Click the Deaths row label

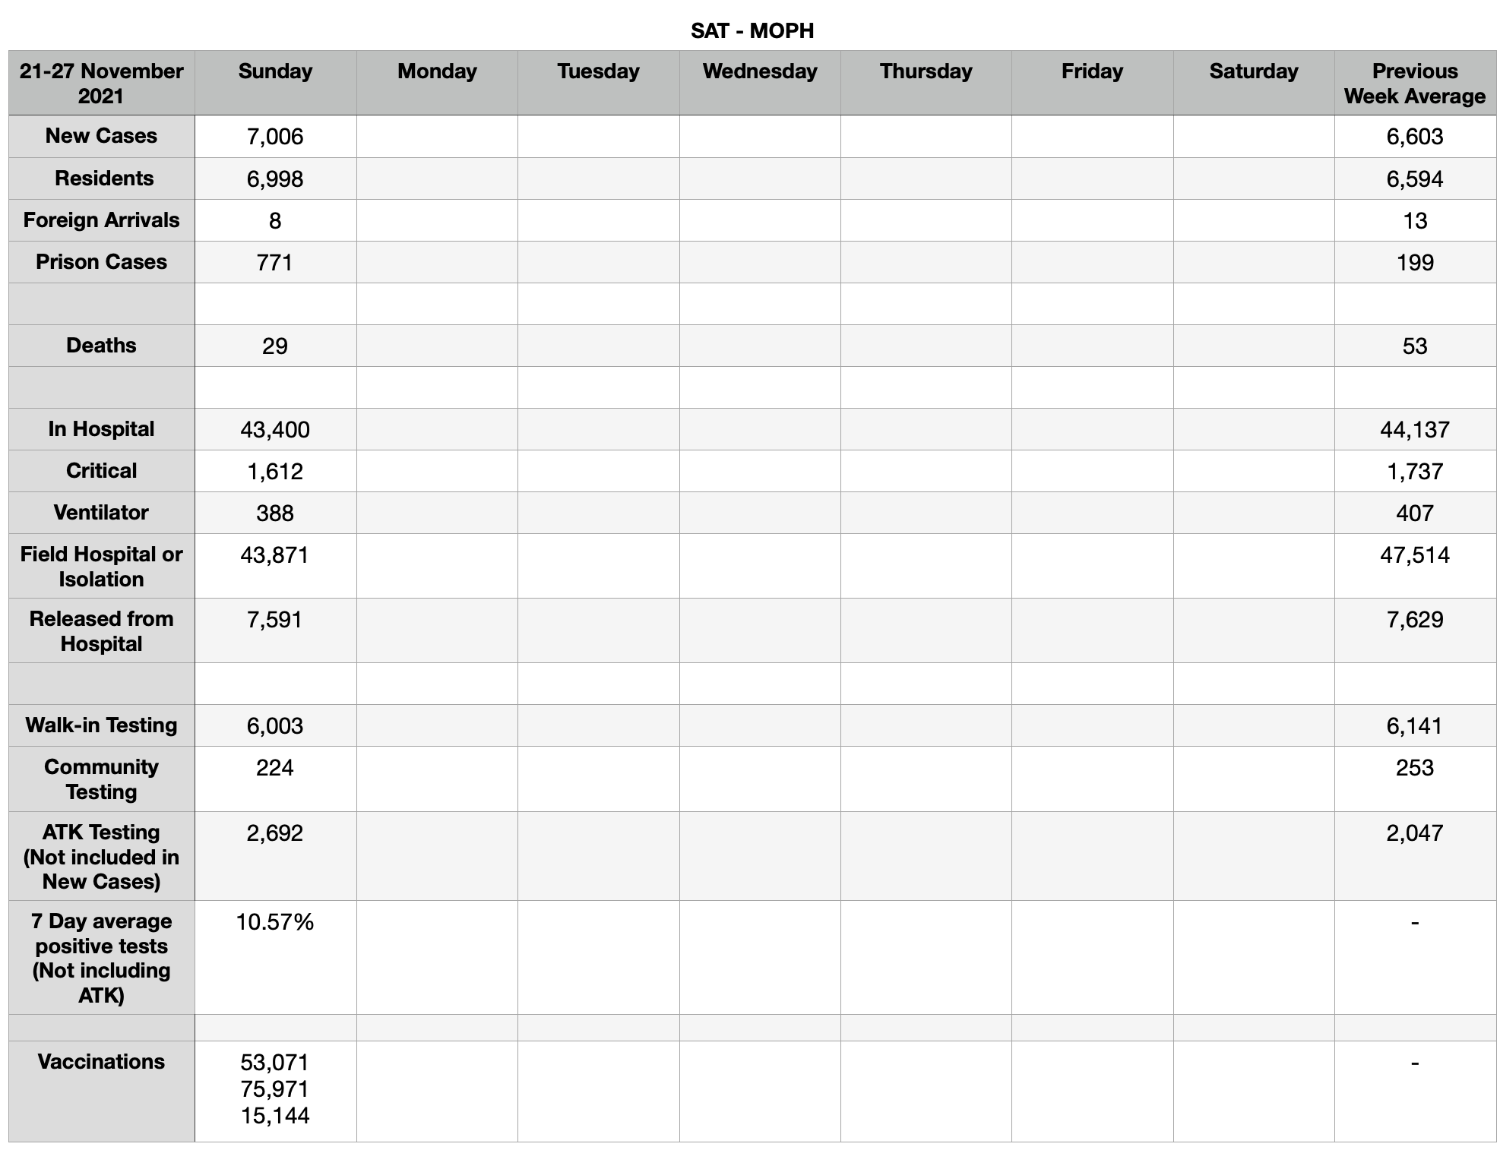pos(101,346)
